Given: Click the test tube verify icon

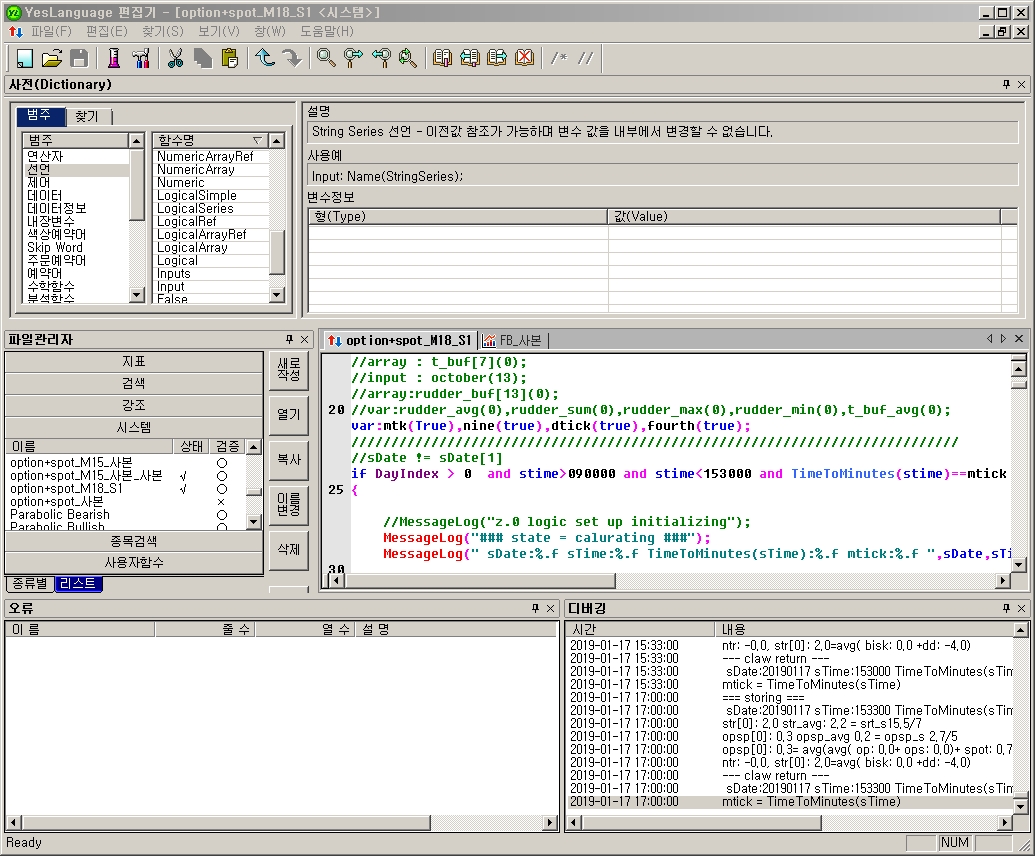Looking at the screenshot, I should [114, 58].
